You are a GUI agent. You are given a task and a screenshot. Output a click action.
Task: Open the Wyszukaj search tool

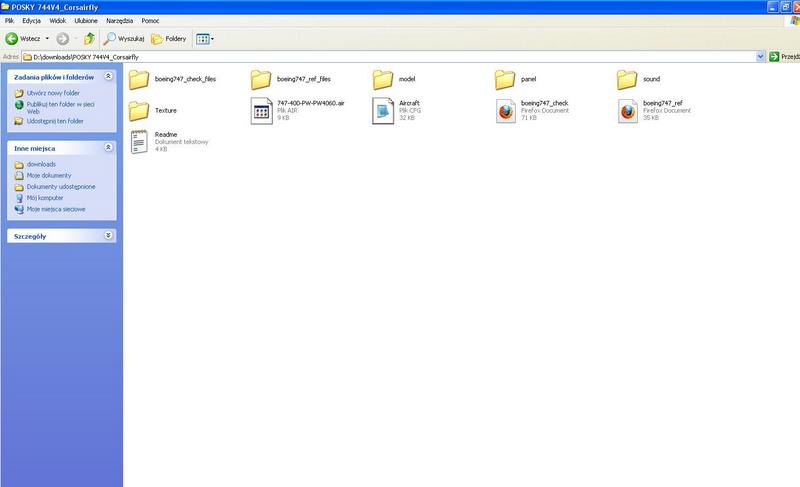point(124,39)
